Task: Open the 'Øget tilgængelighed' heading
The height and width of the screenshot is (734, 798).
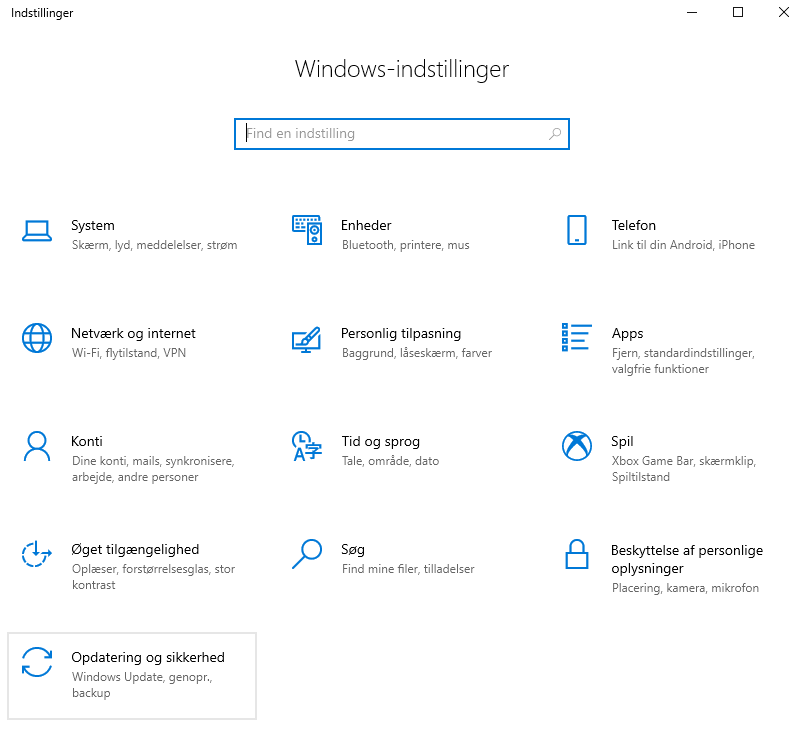Action: pyautogui.click(x=135, y=550)
